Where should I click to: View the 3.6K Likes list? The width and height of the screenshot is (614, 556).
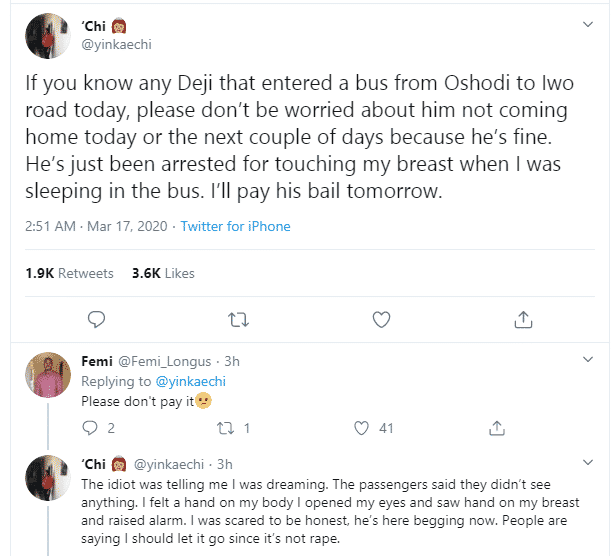pos(161,273)
